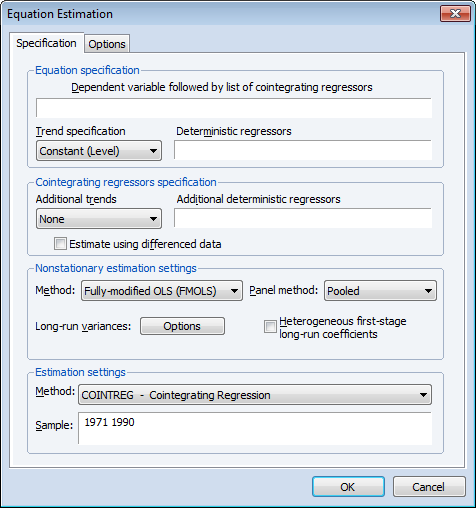The image size is (476, 508).
Task: Click the arrow on Trend specification combo box
Action: click(x=153, y=151)
